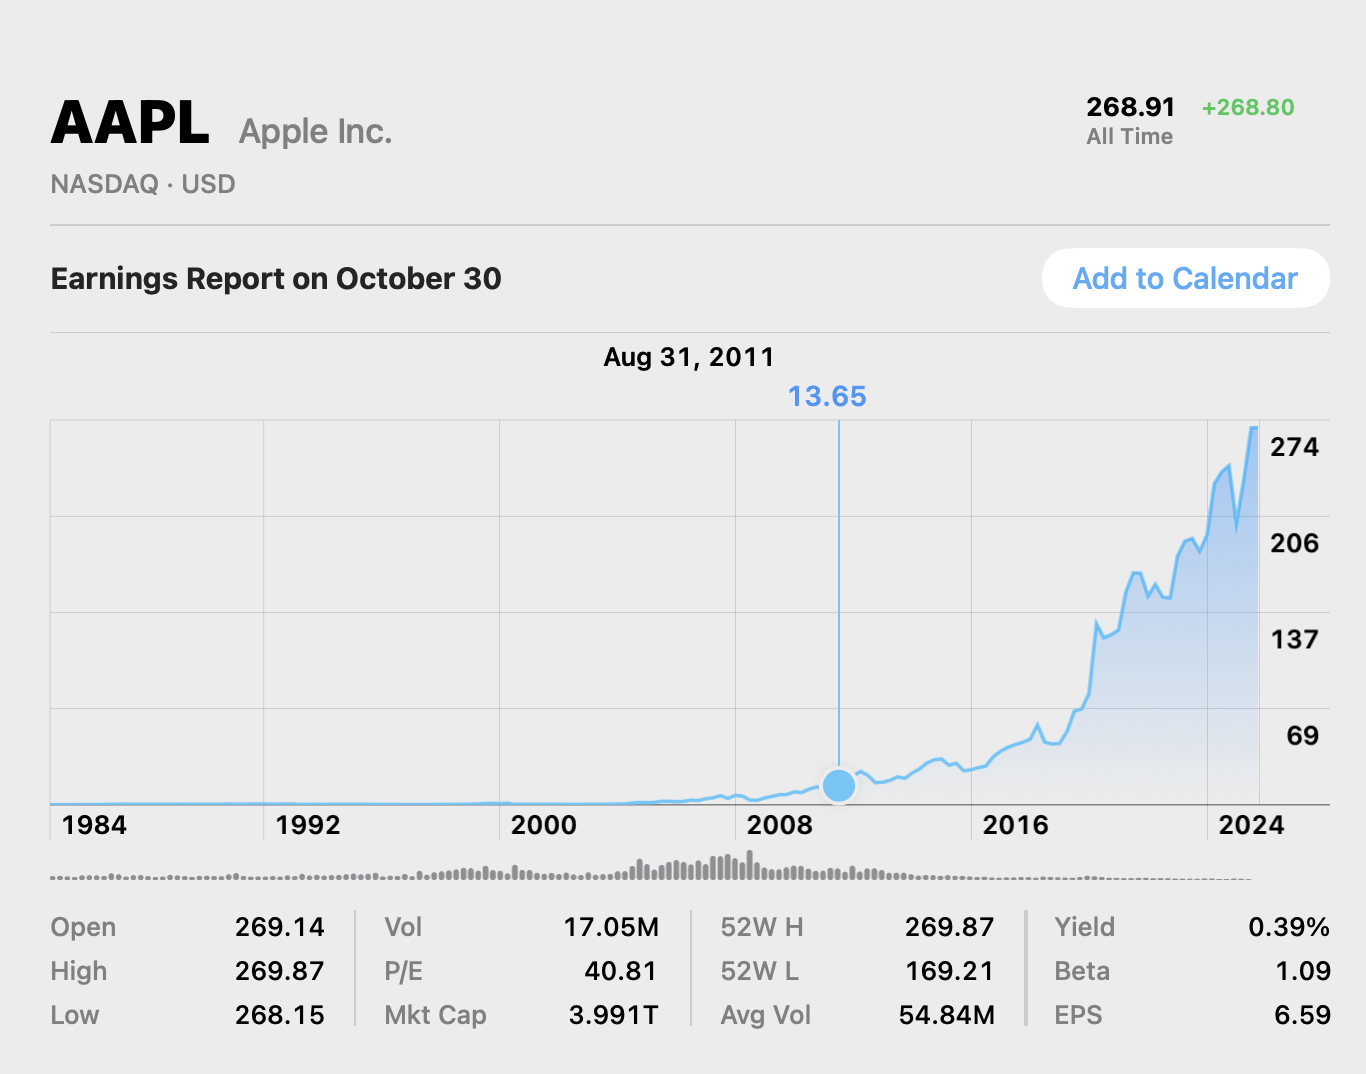Open the Earnings Report on October 30

point(276,279)
